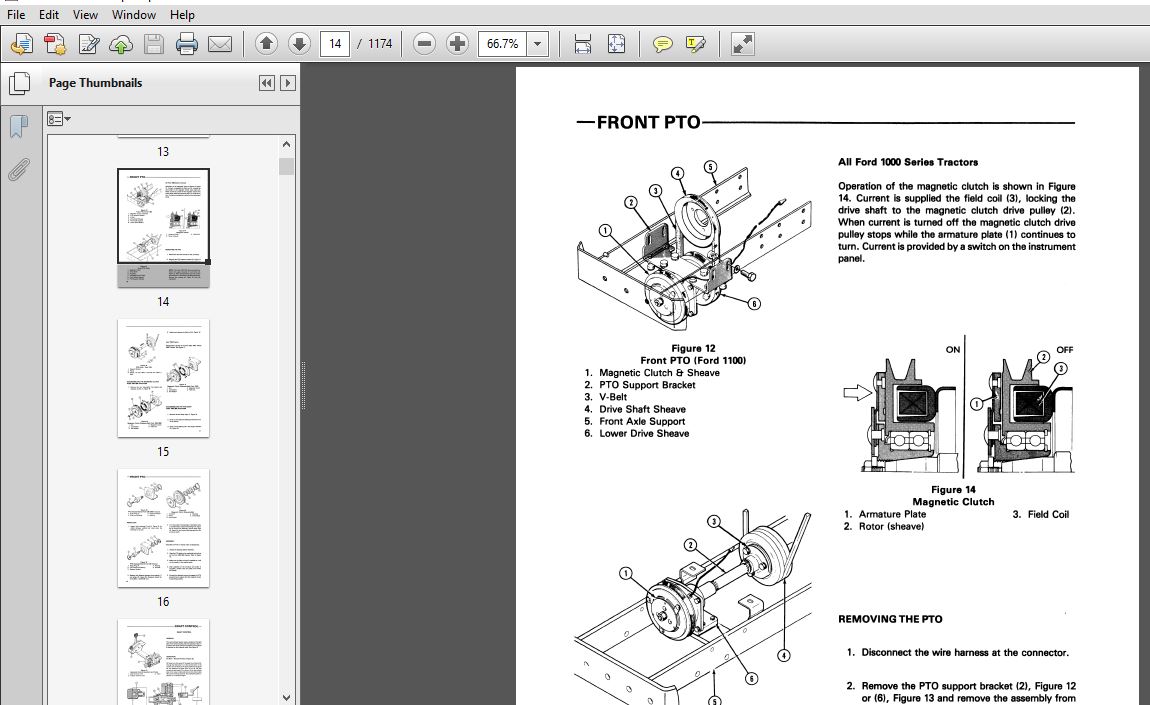Click the Open file toolbar icon
Viewport: 1150px width, 705px height.
pos(21,44)
